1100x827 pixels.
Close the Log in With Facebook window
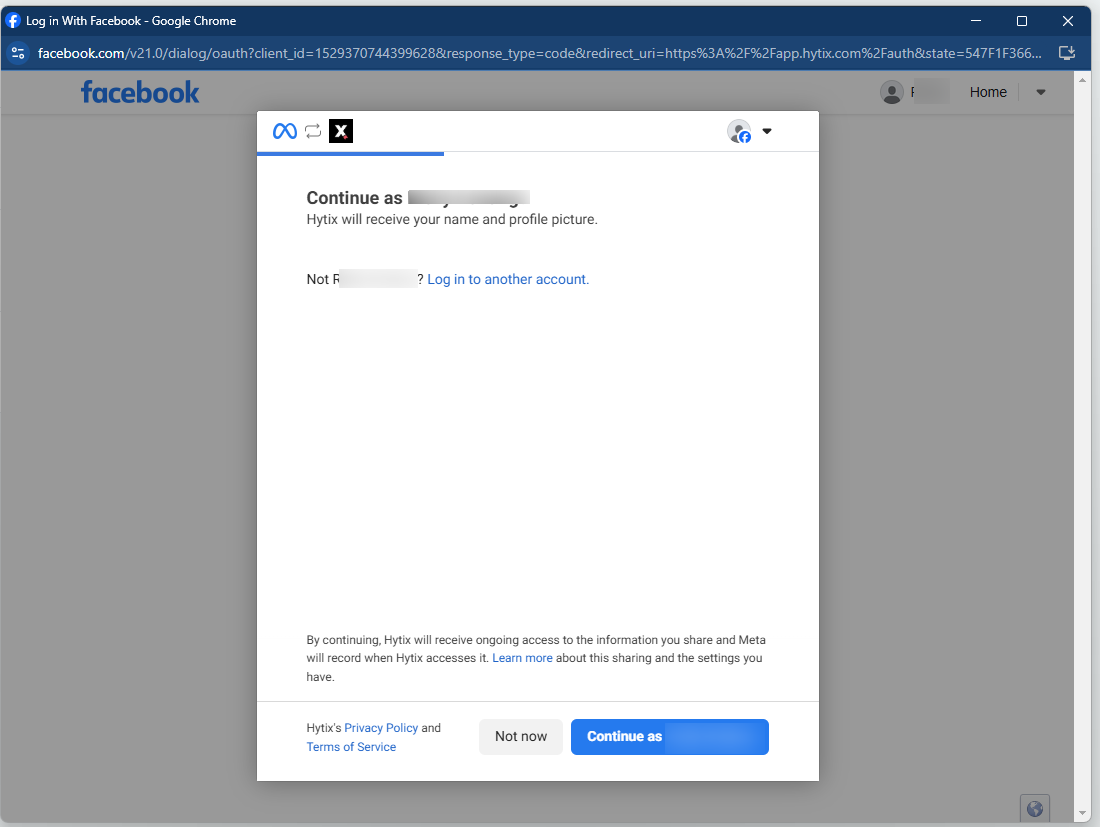(x=1068, y=21)
